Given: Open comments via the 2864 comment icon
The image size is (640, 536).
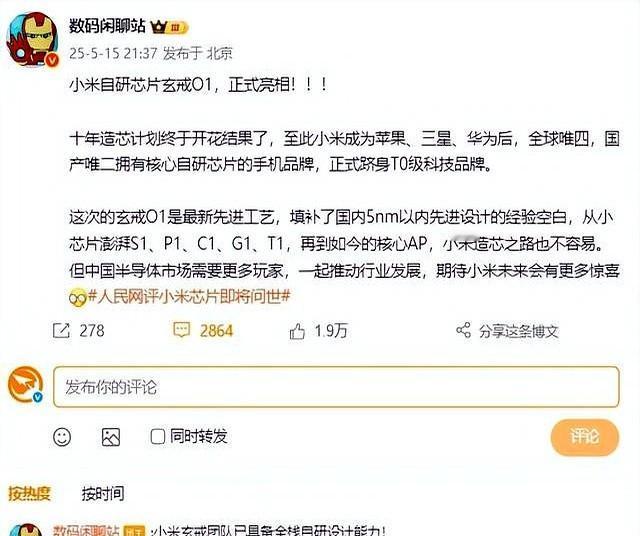Looking at the screenshot, I should pos(181,330).
